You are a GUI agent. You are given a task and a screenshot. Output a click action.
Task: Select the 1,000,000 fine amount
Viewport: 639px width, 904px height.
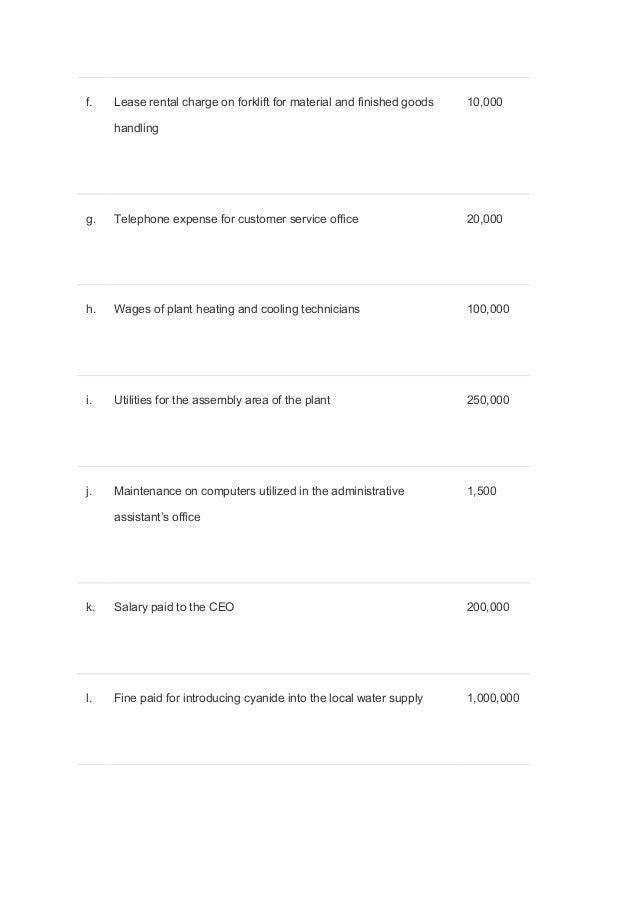tap(493, 698)
